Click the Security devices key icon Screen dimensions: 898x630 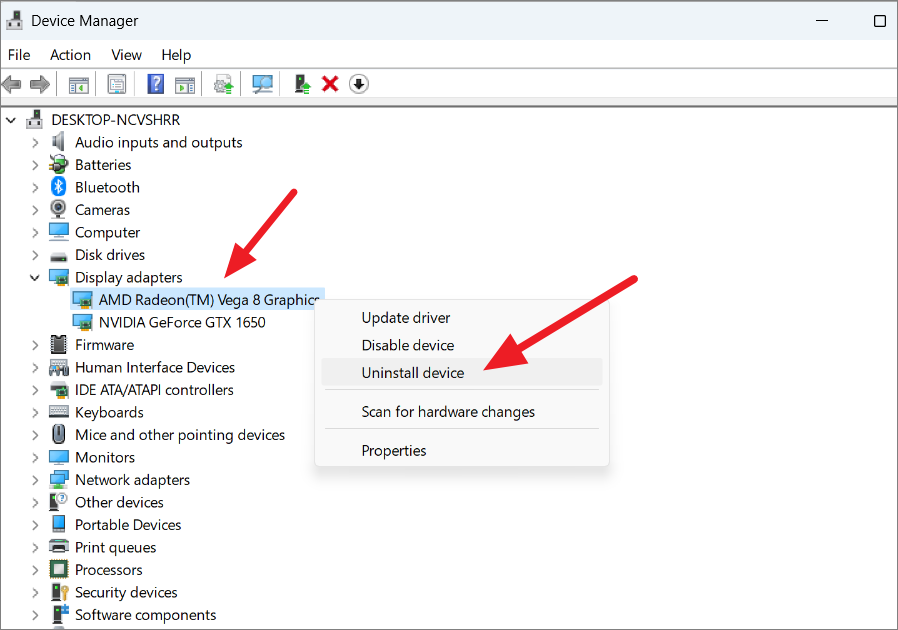pos(59,592)
